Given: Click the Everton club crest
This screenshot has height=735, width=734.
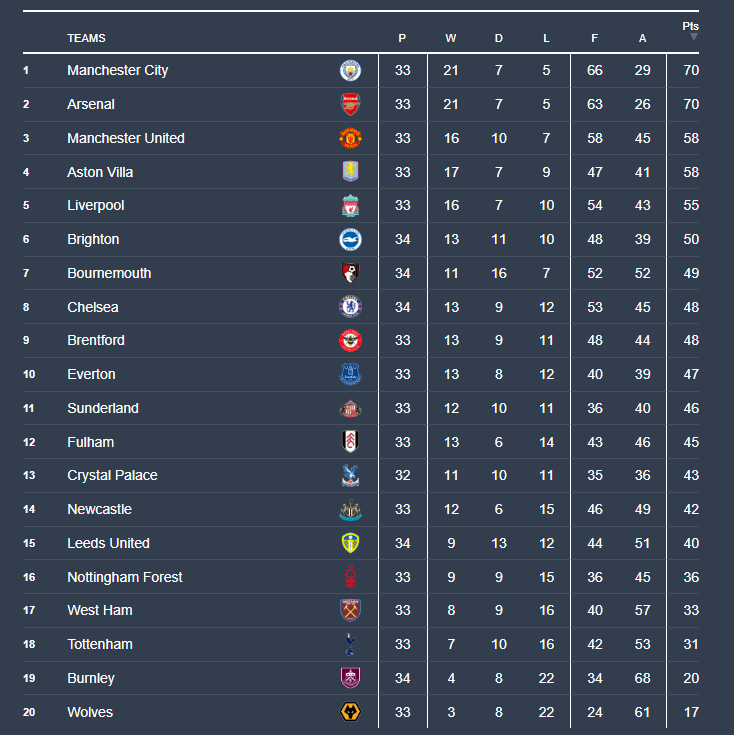Looking at the screenshot, I should 350,374.
